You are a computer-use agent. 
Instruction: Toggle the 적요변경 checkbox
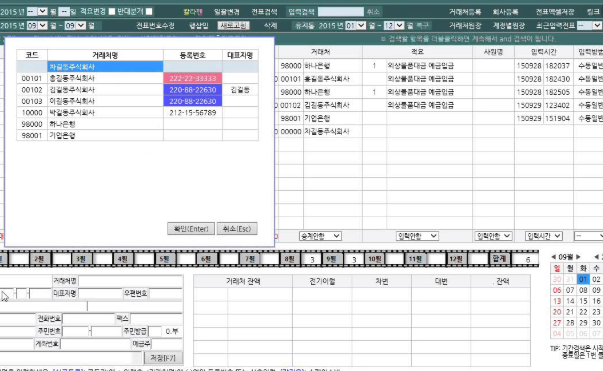point(112,12)
